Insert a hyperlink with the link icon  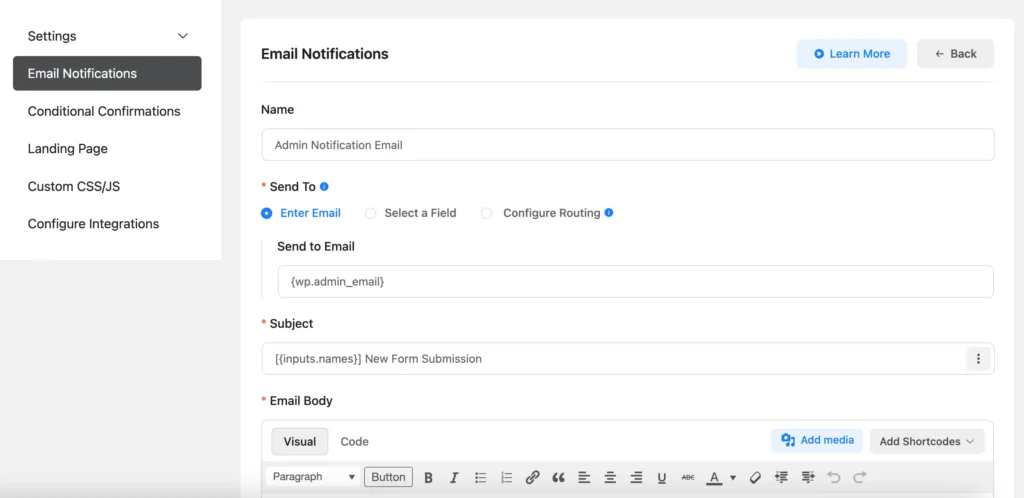[x=532, y=477]
